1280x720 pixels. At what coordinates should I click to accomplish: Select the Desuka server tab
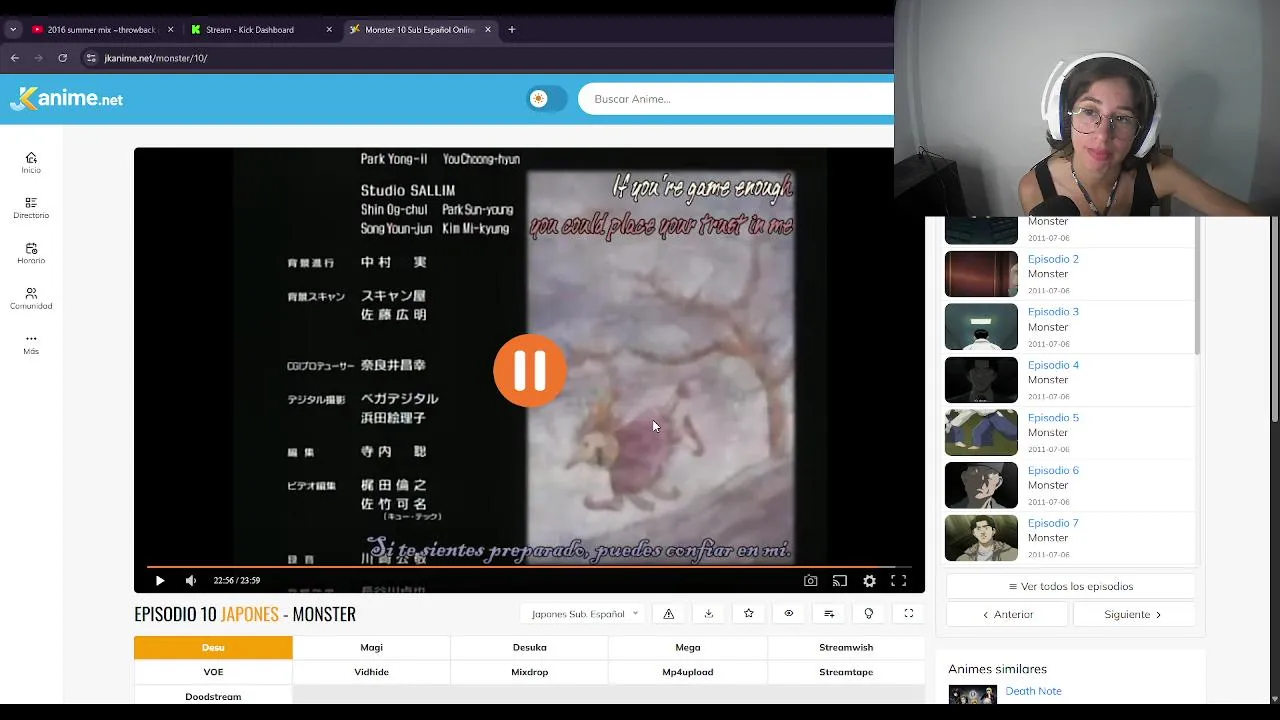(530, 647)
